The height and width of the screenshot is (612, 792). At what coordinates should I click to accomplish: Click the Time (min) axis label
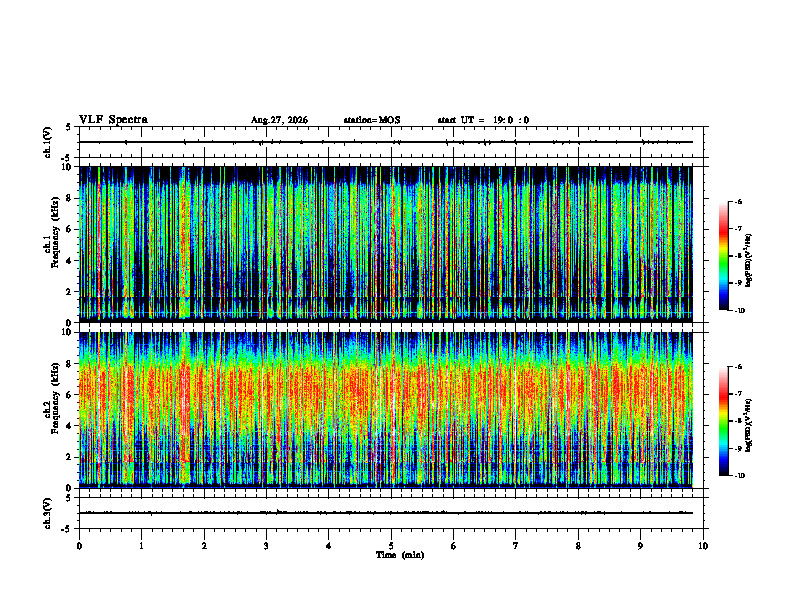point(400,555)
